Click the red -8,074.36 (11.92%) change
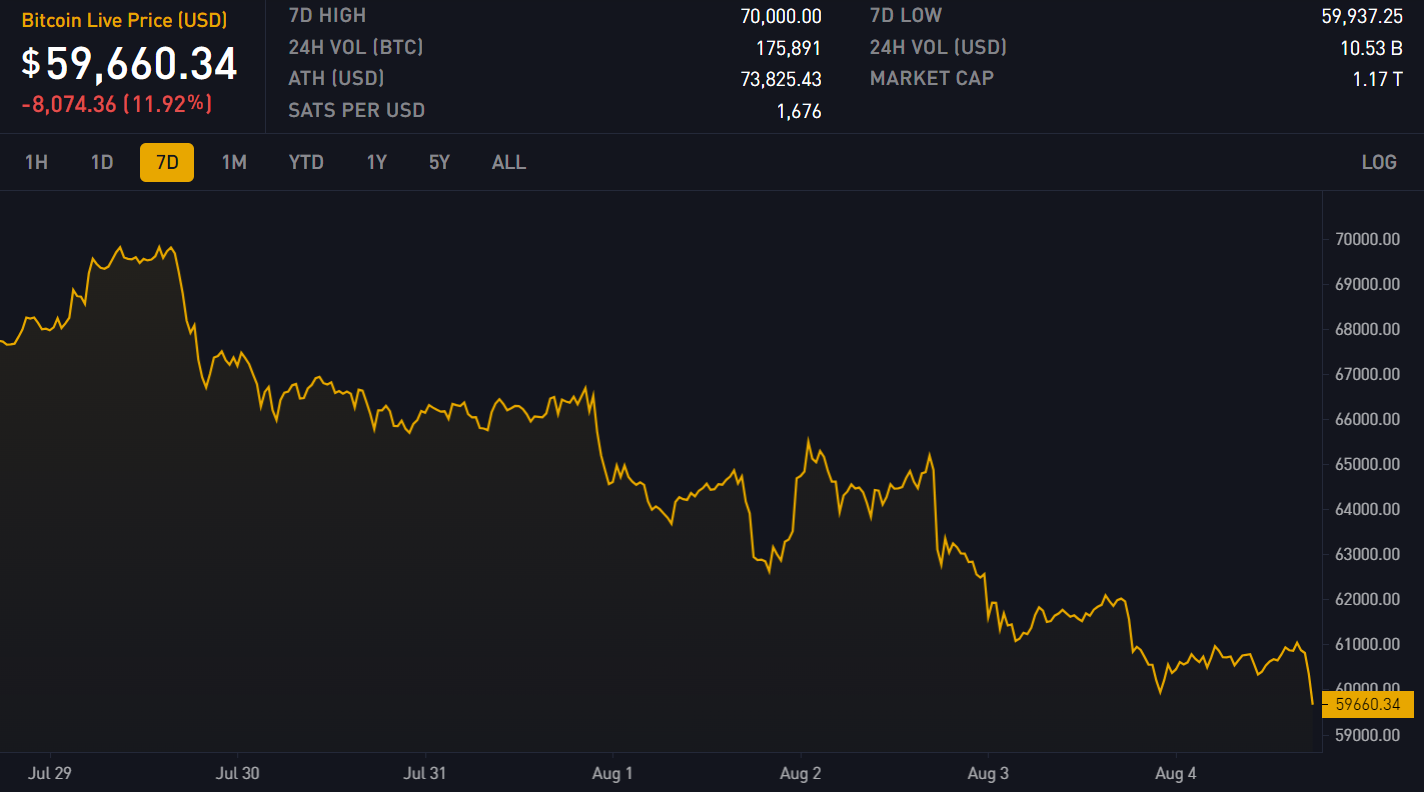The height and width of the screenshot is (792, 1424). tap(117, 103)
